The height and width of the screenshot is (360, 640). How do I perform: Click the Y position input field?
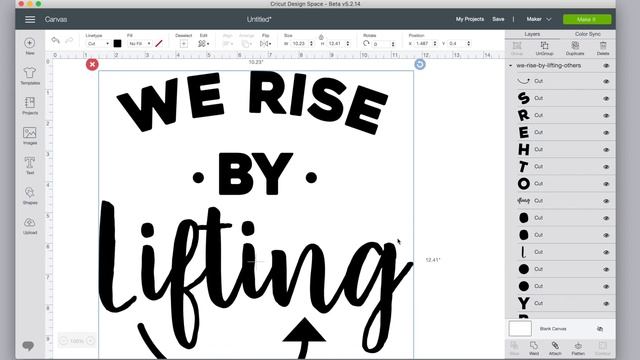457,44
